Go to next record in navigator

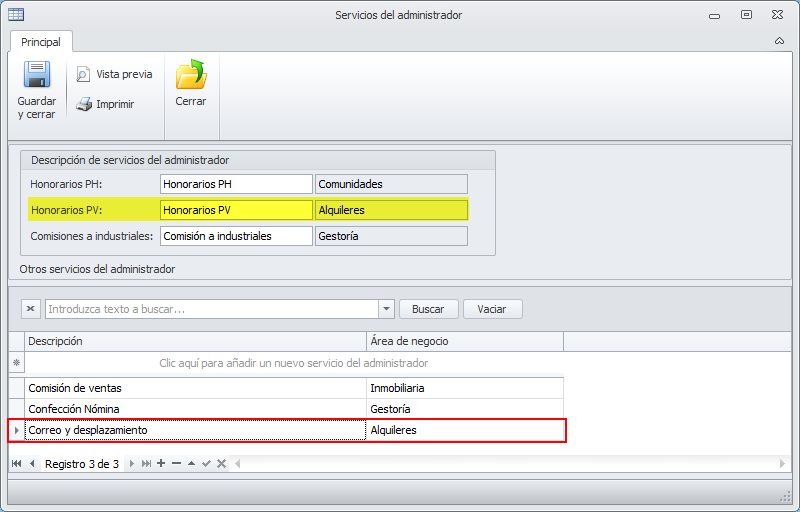coord(131,464)
